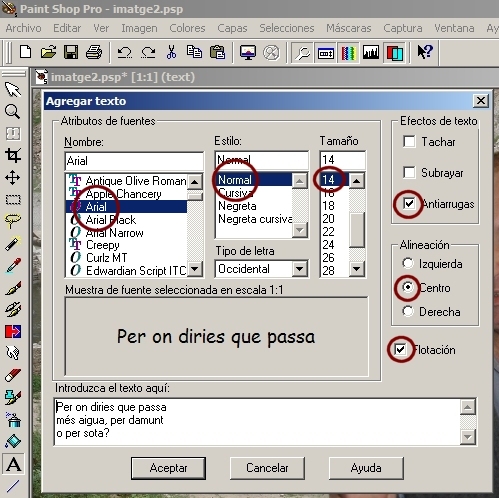
Task: Save the image with floppy disk icon
Action: pos(71,52)
